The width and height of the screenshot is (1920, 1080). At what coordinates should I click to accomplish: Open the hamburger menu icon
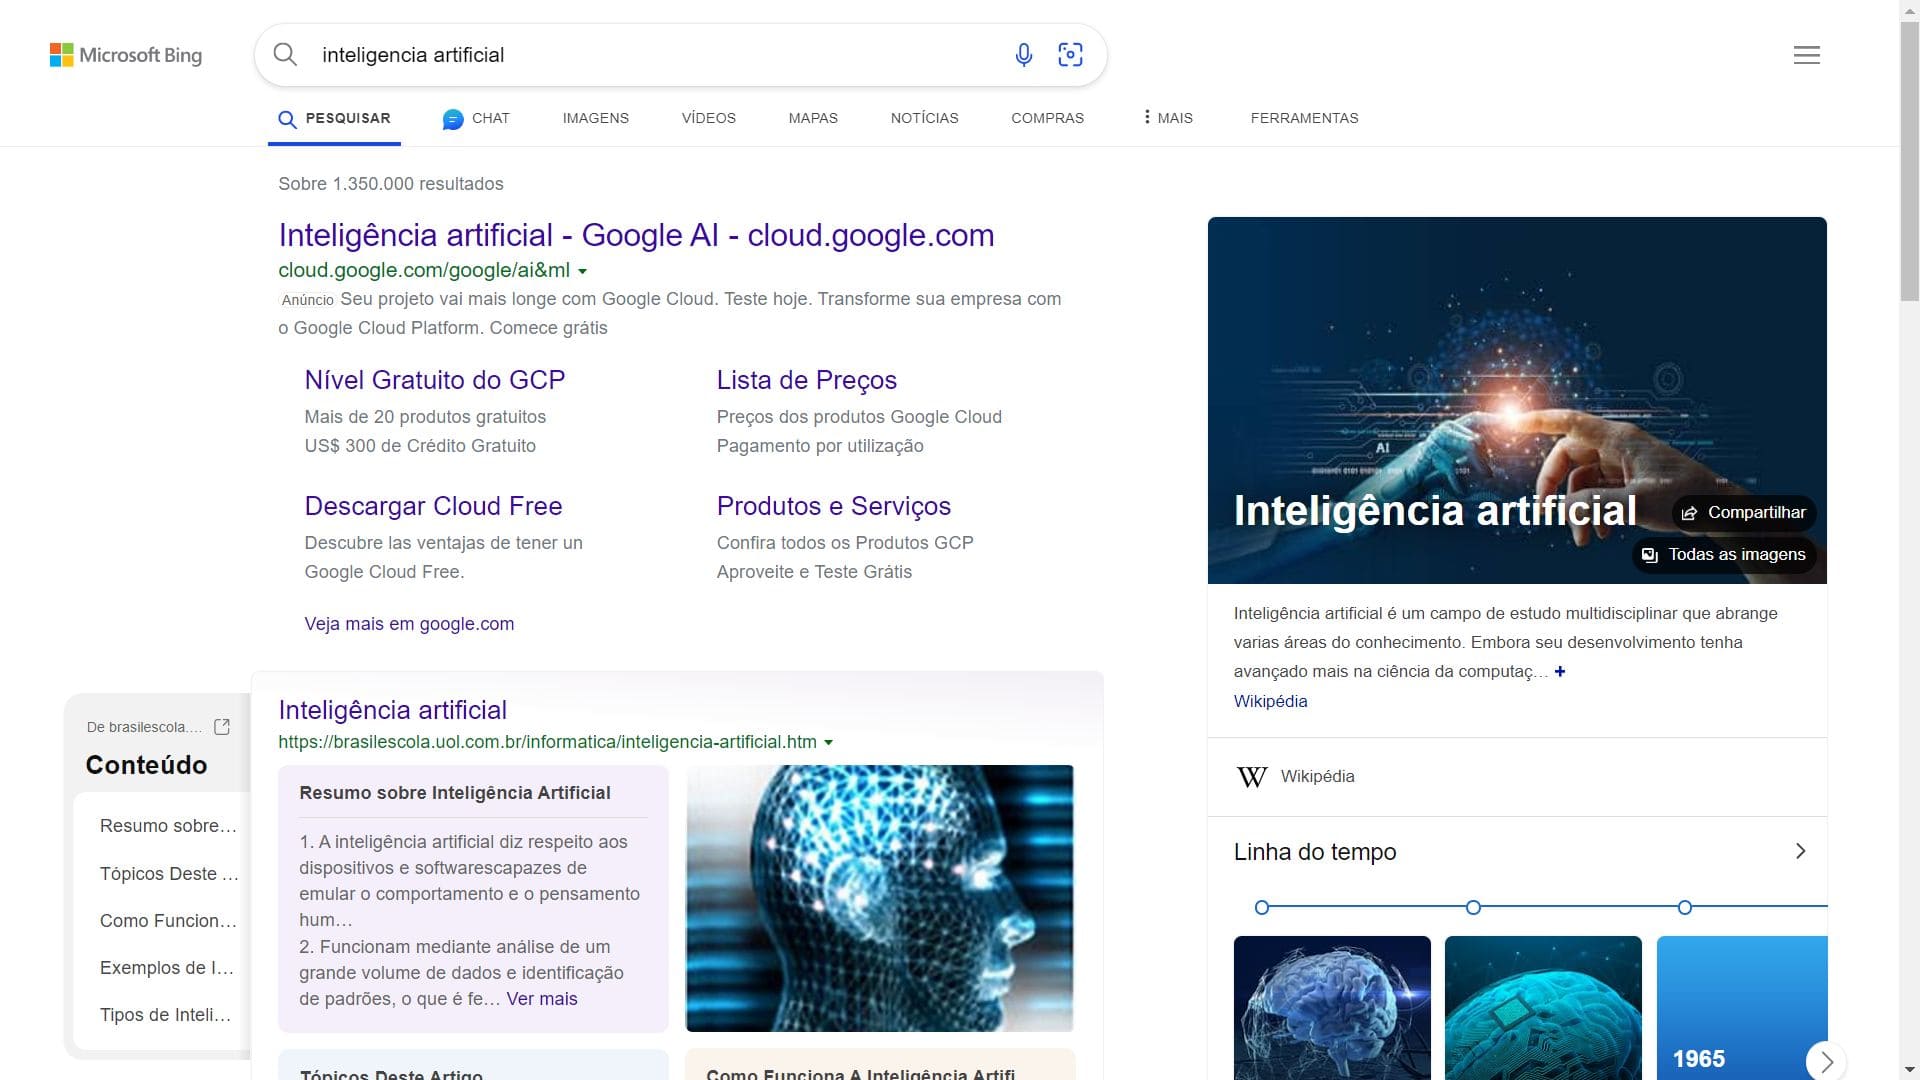tap(1806, 55)
